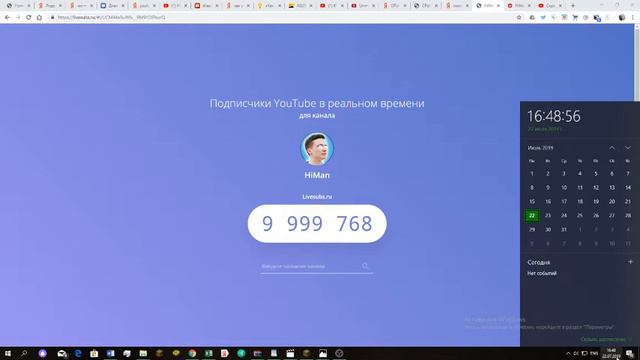Open Excel from the taskbar

tap(209, 353)
